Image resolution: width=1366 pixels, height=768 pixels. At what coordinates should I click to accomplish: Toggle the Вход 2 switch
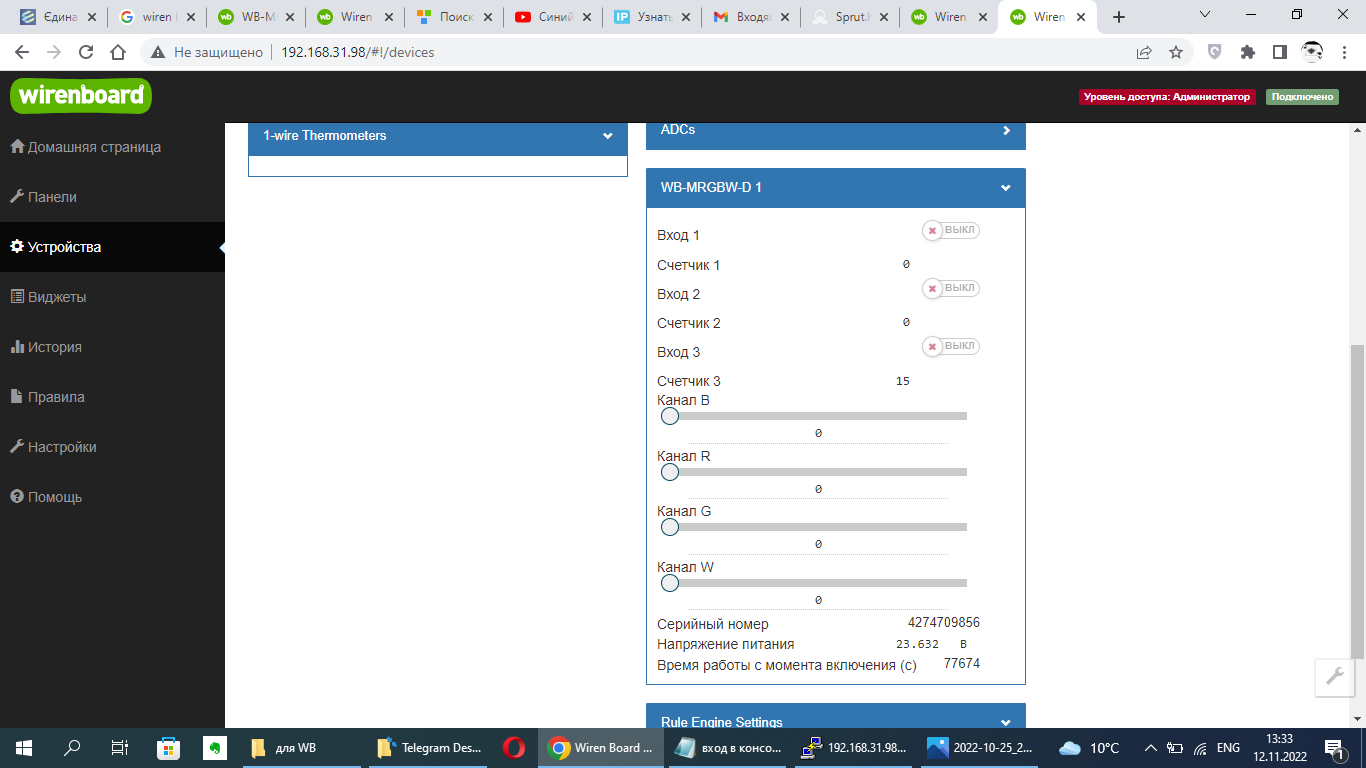tap(951, 288)
